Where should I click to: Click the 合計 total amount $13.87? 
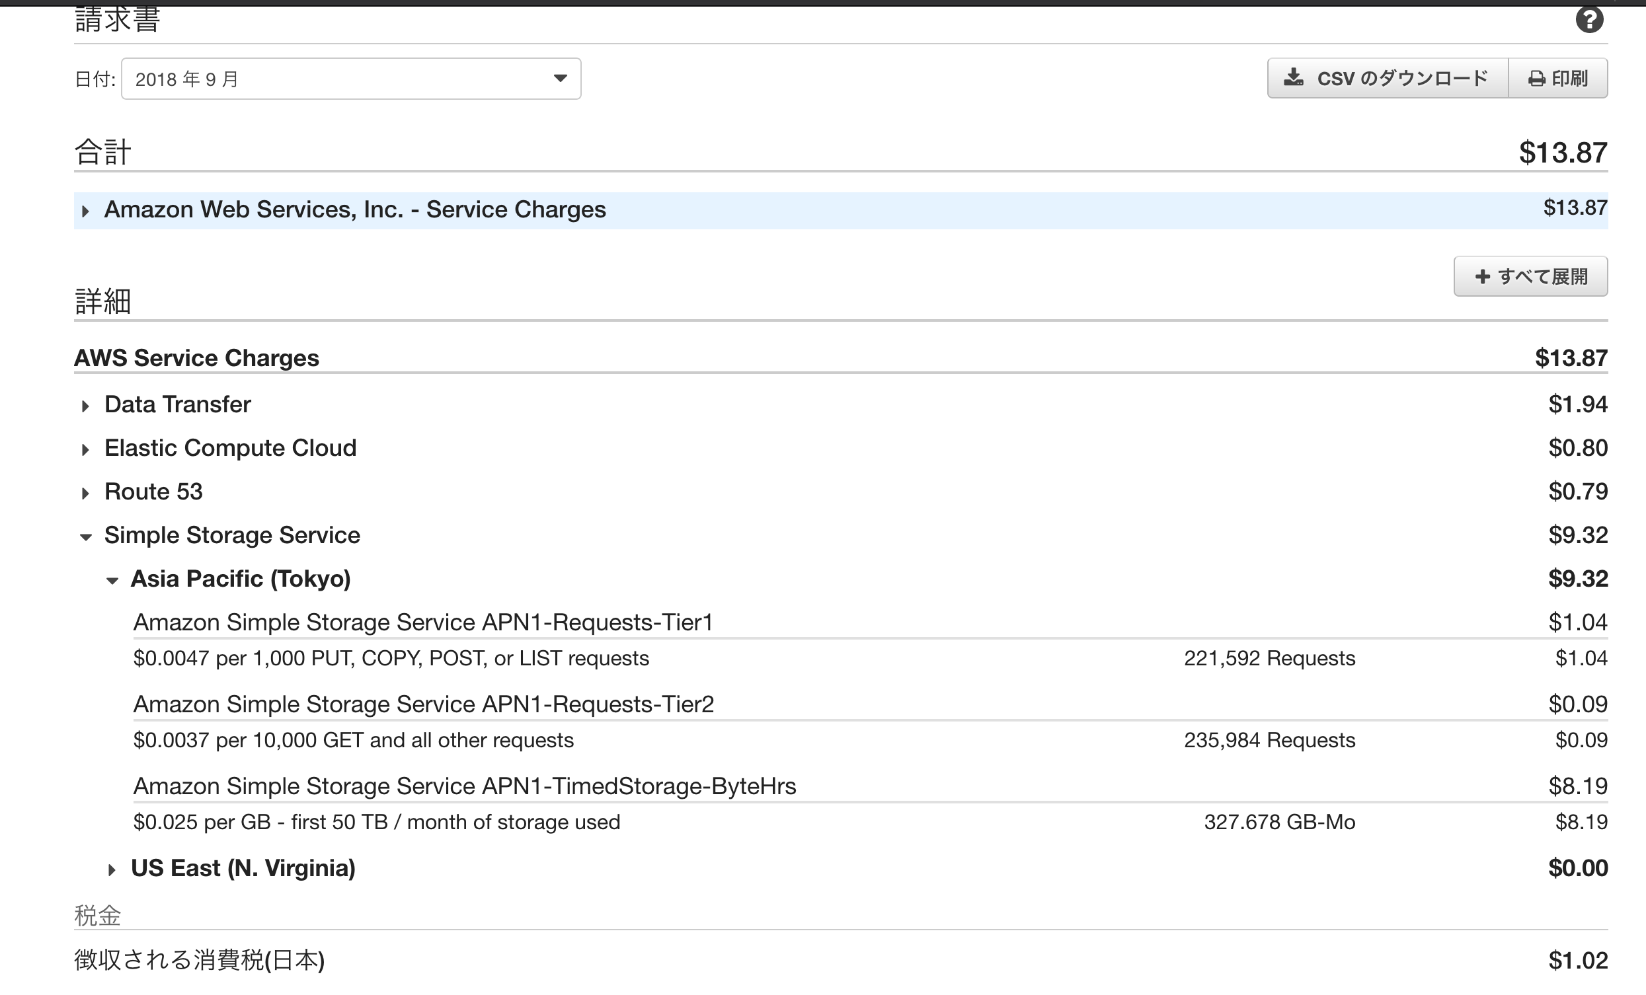tap(1563, 152)
